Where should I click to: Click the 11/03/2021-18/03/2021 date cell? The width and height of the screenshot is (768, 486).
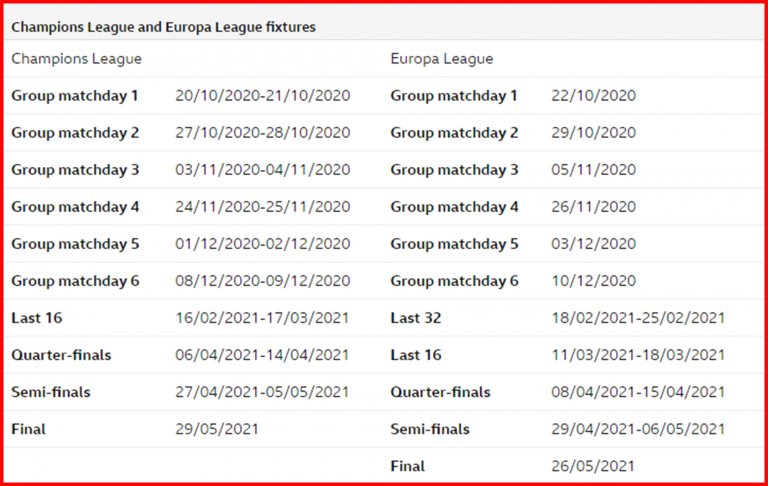(638, 355)
